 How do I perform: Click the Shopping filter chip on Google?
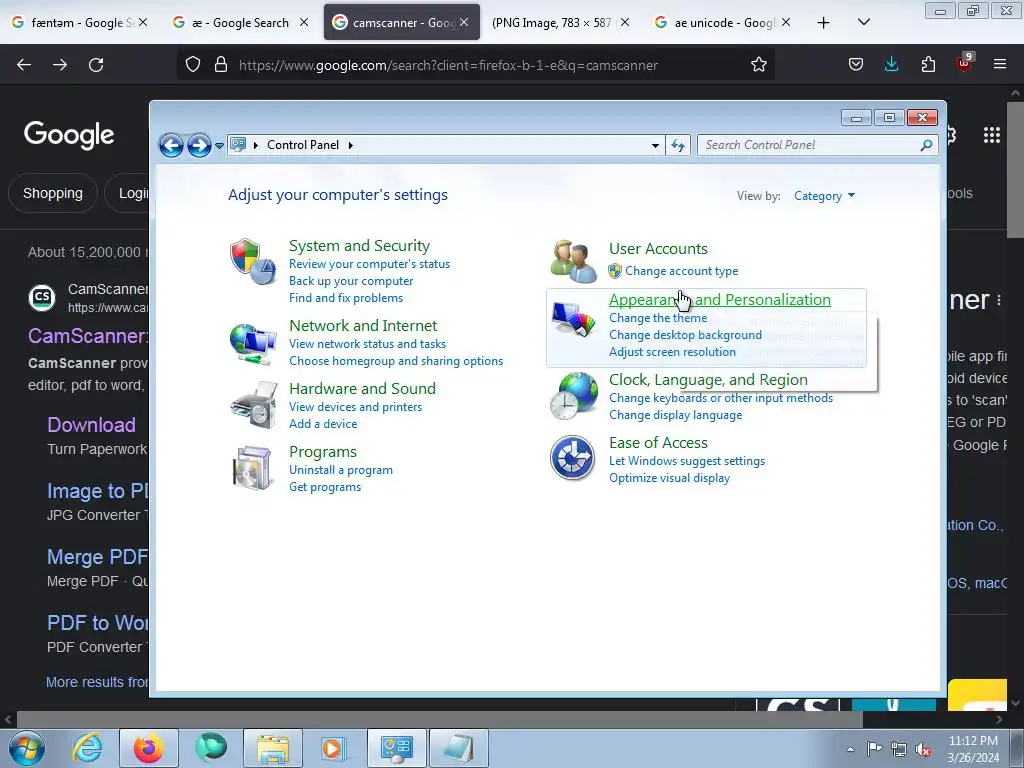(53, 193)
